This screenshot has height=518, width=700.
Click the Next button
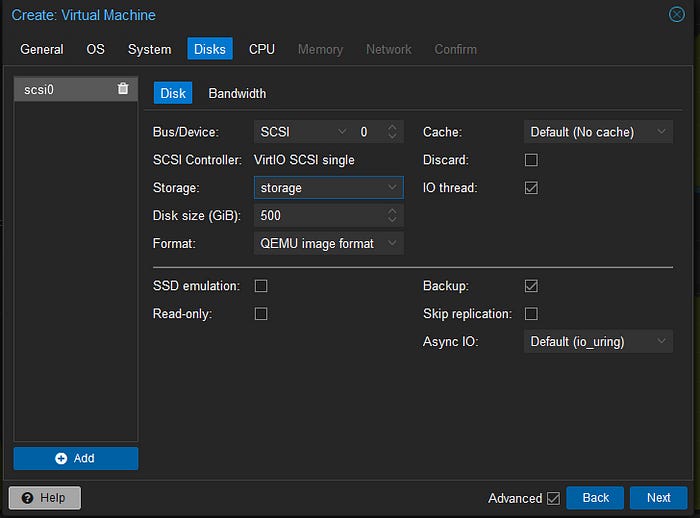pyautogui.click(x=658, y=497)
